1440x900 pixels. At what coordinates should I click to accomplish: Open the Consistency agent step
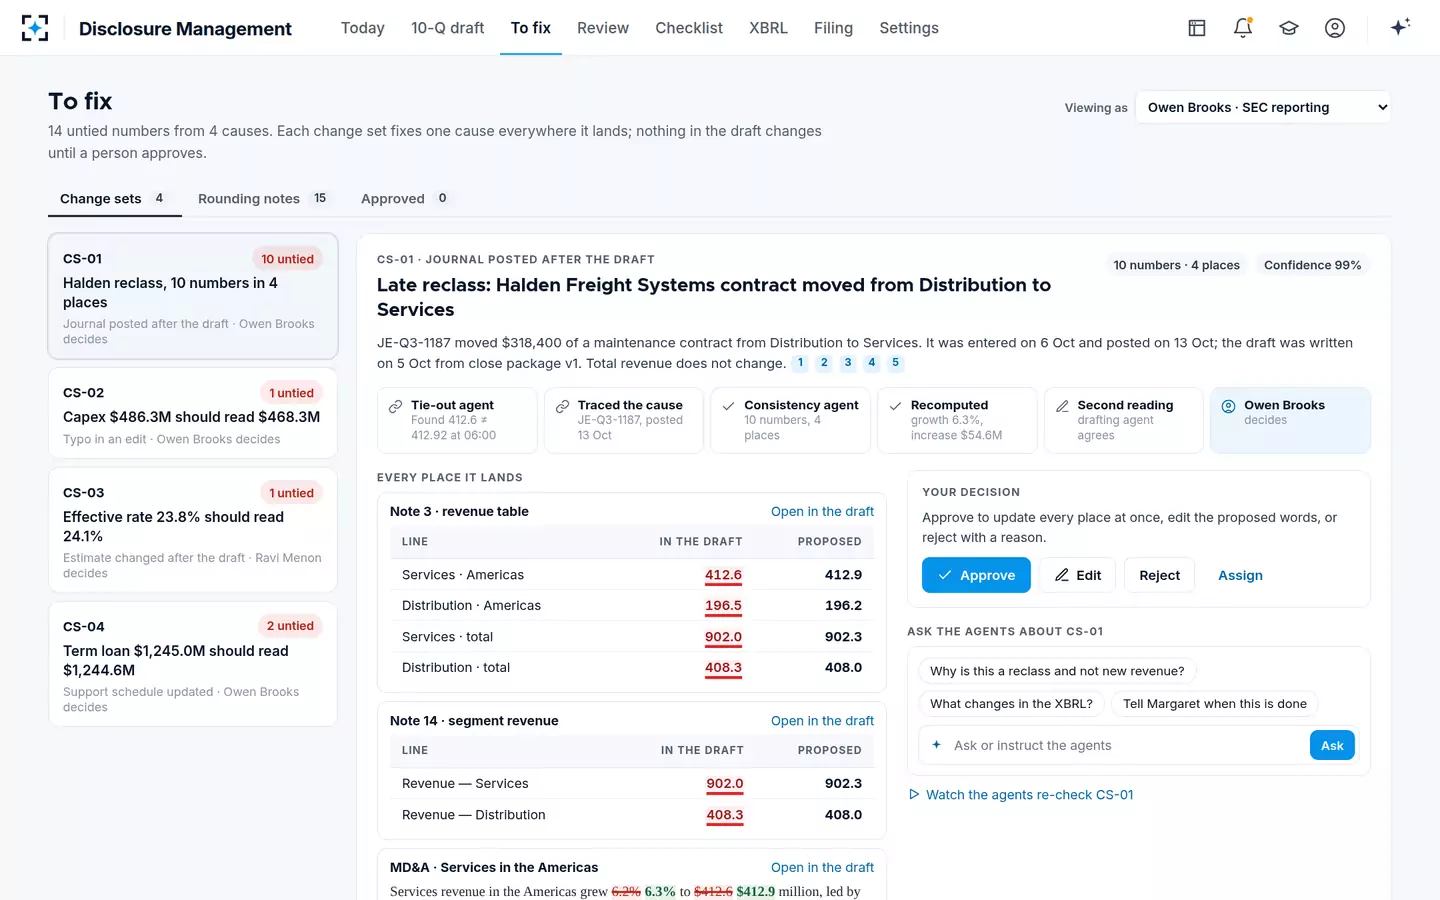point(790,420)
